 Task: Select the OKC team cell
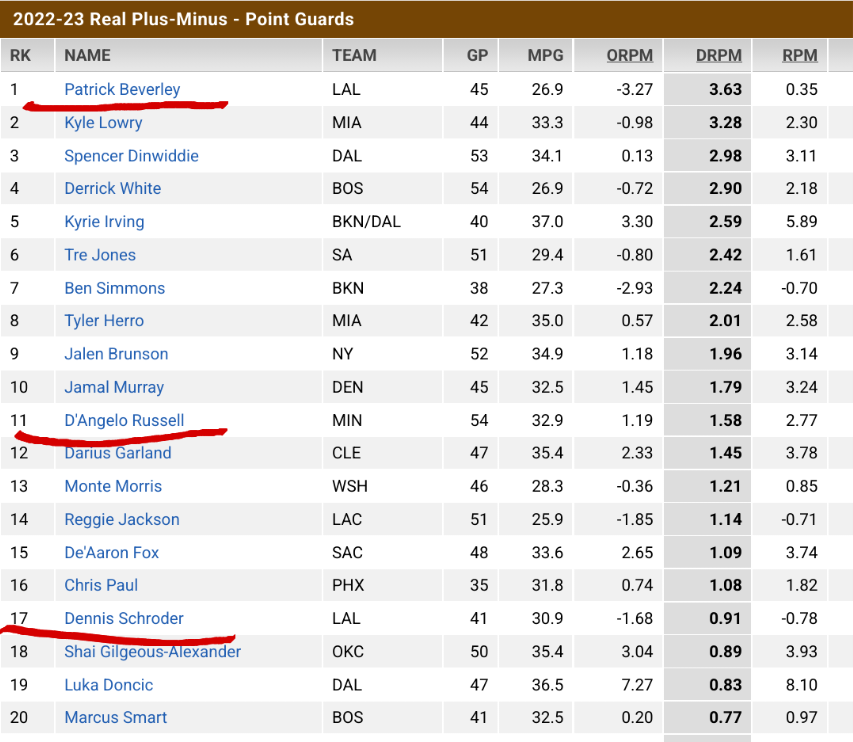pos(348,651)
